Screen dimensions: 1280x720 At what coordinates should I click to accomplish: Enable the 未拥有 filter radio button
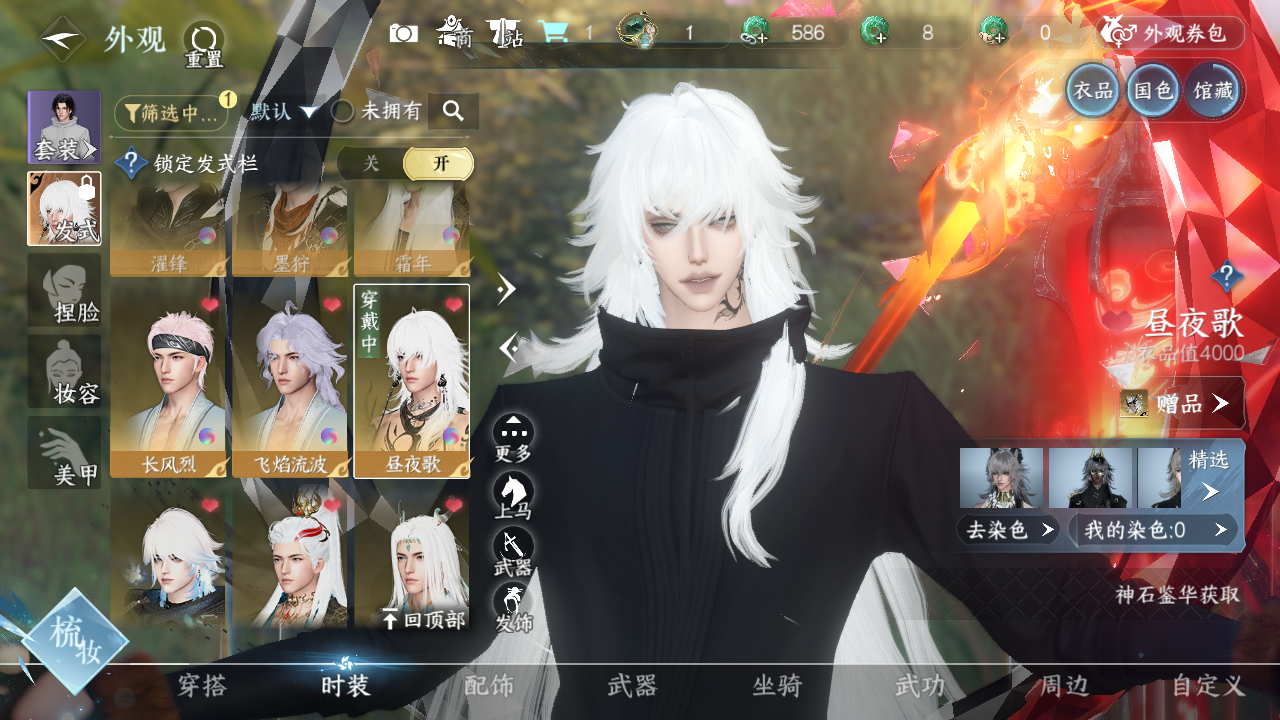click(343, 111)
